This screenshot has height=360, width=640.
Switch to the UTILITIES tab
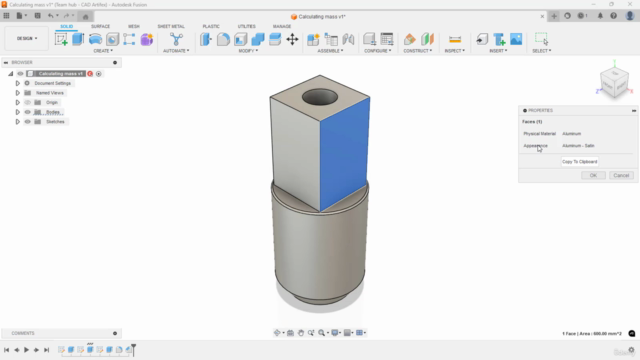247,26
